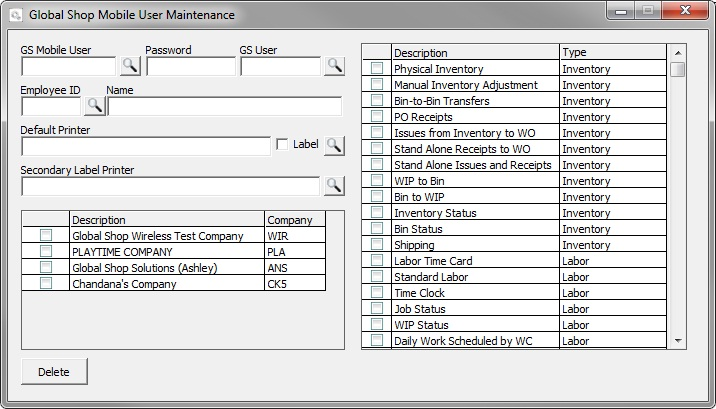716x409 pixels.
Task: Click Inventory type cell for PO Receipts
Action: (x=613, y=116)
